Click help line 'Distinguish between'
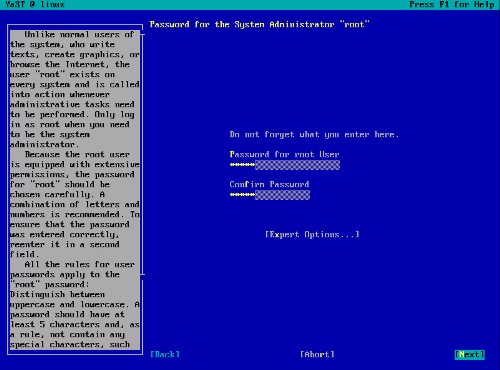The image size is (500, 370). coord(57,295)
